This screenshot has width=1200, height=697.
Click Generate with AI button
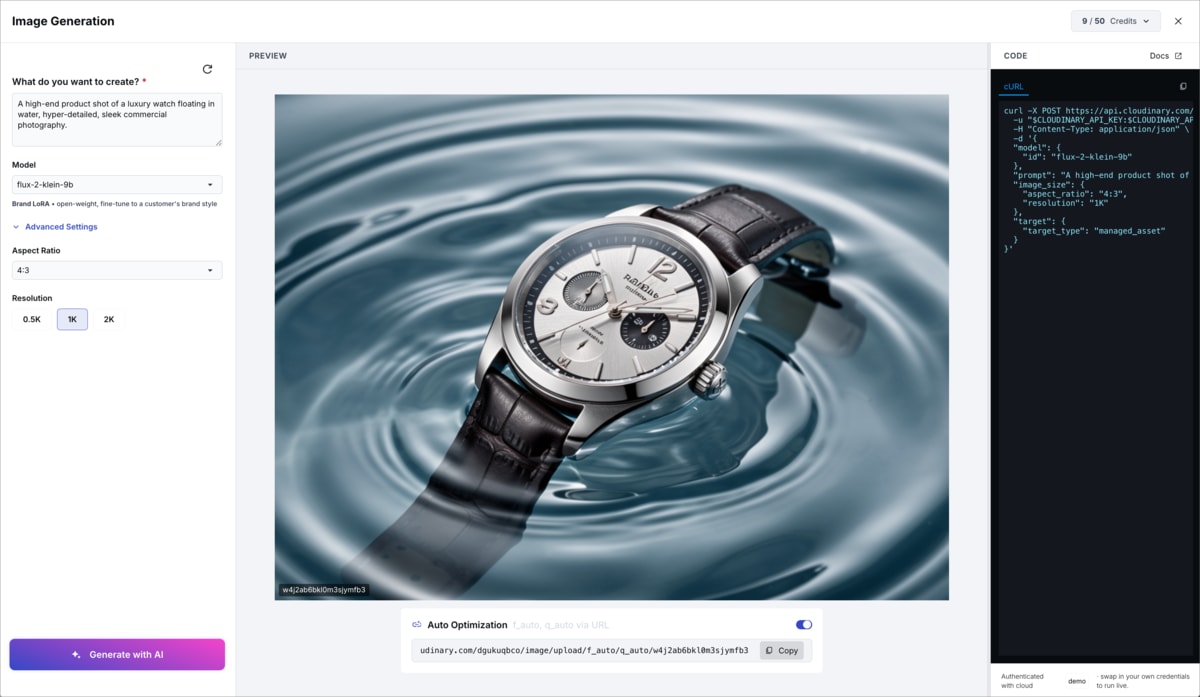[x=117, y=654]
